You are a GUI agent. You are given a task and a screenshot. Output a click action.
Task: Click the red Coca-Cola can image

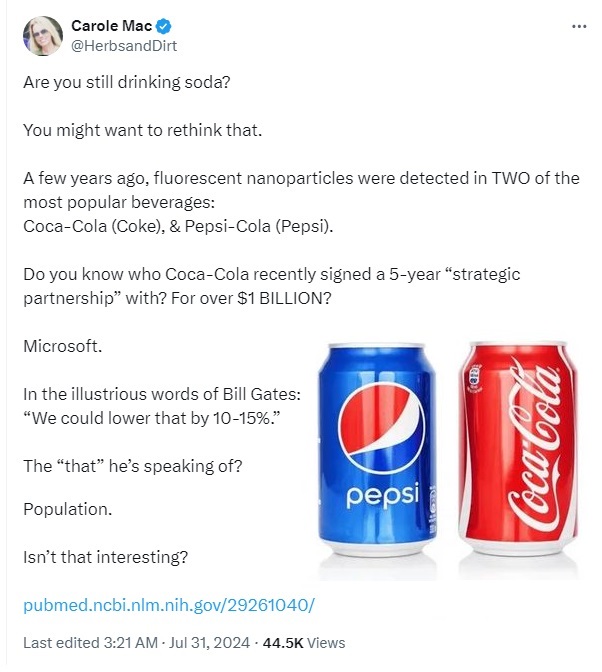point(518,447)
